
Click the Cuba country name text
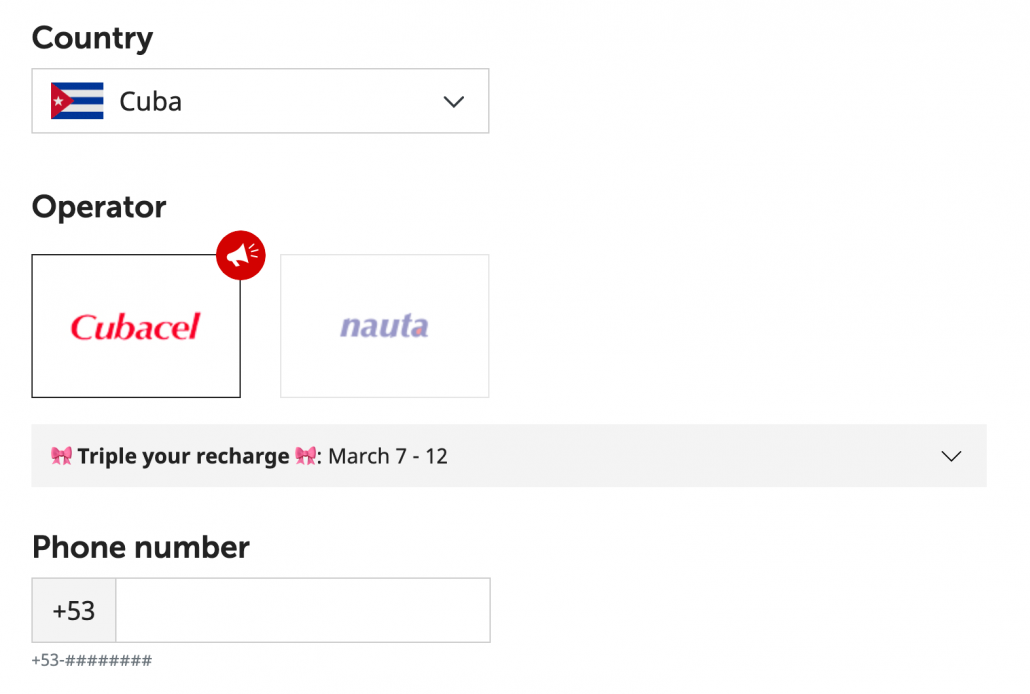(150, 101)
